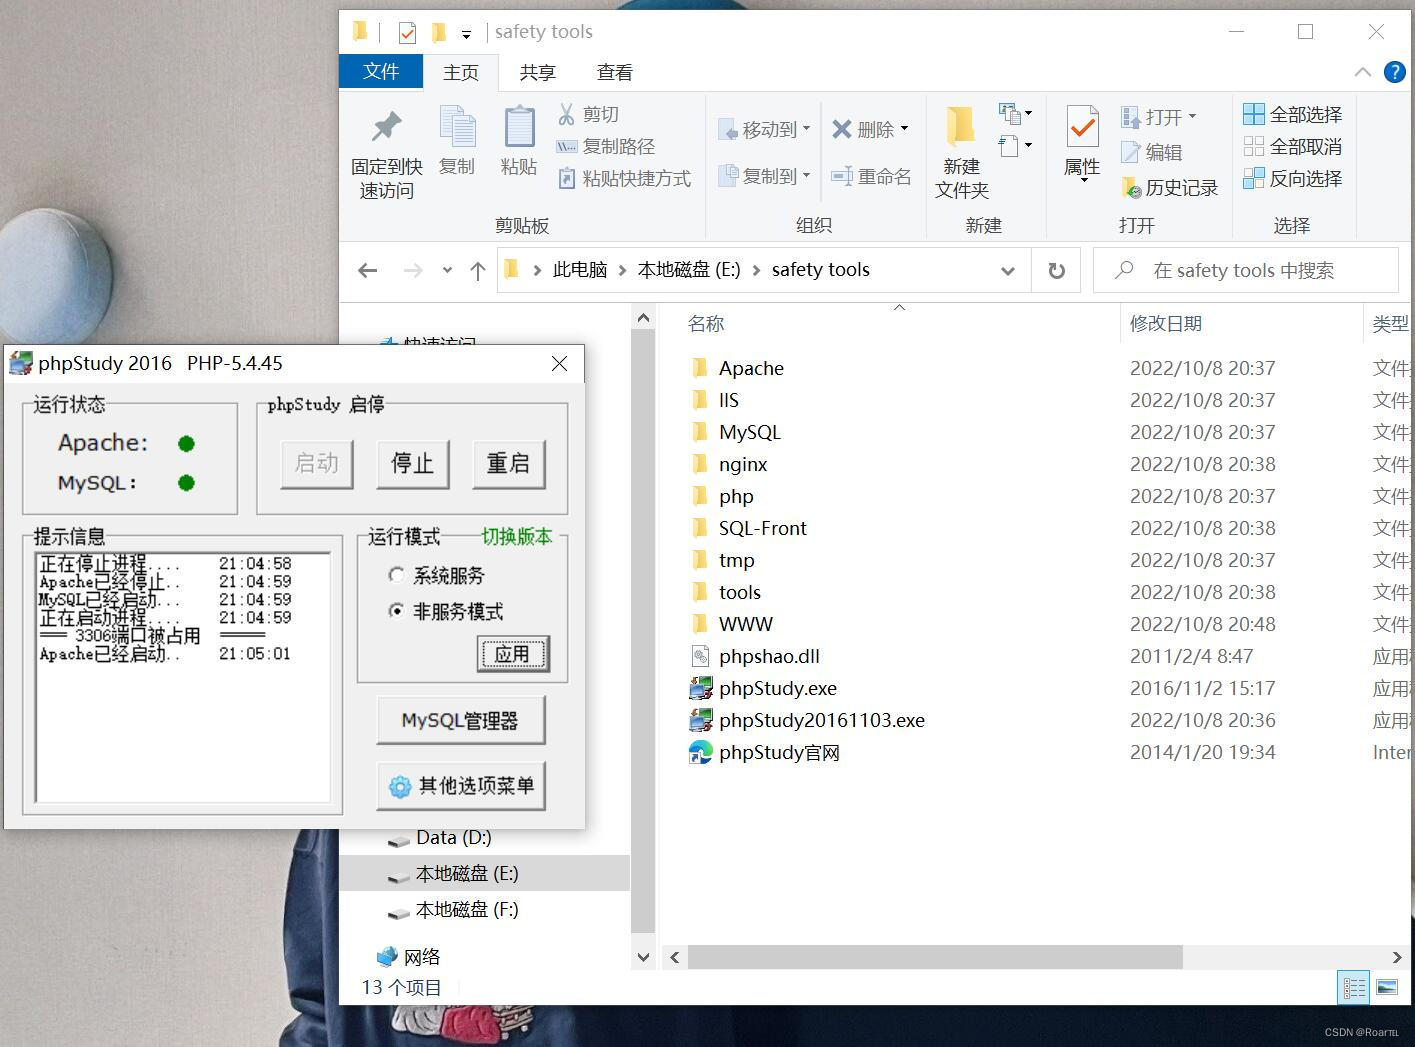Select 网络 in the navigation pane

tap(421, 957)
